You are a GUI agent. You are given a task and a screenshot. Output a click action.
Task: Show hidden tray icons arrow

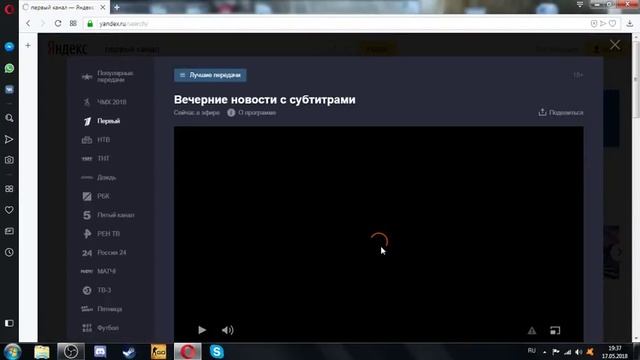pos(544,352)
